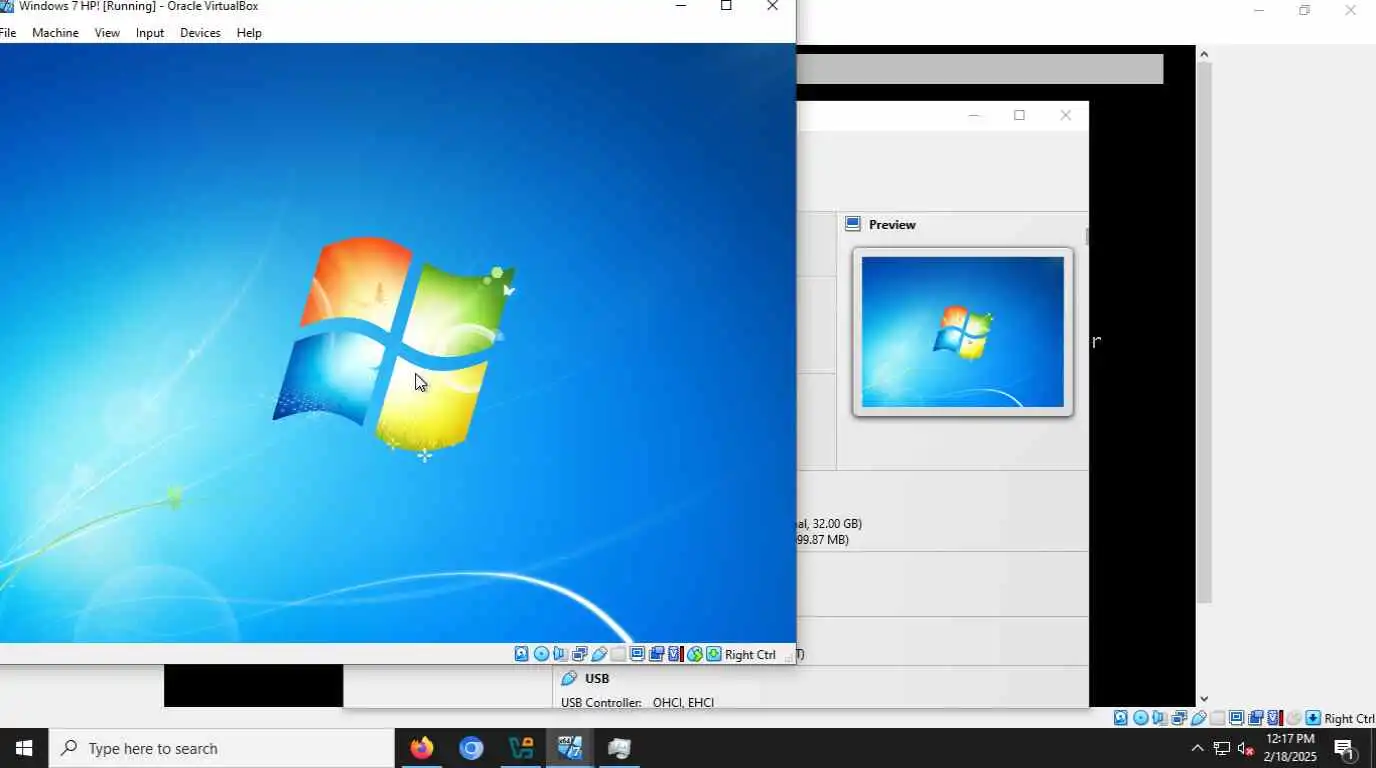
Task: Click keyboard capture icon beside Right Ctrl in Windows 7 HP
Action: coord(714,654)
